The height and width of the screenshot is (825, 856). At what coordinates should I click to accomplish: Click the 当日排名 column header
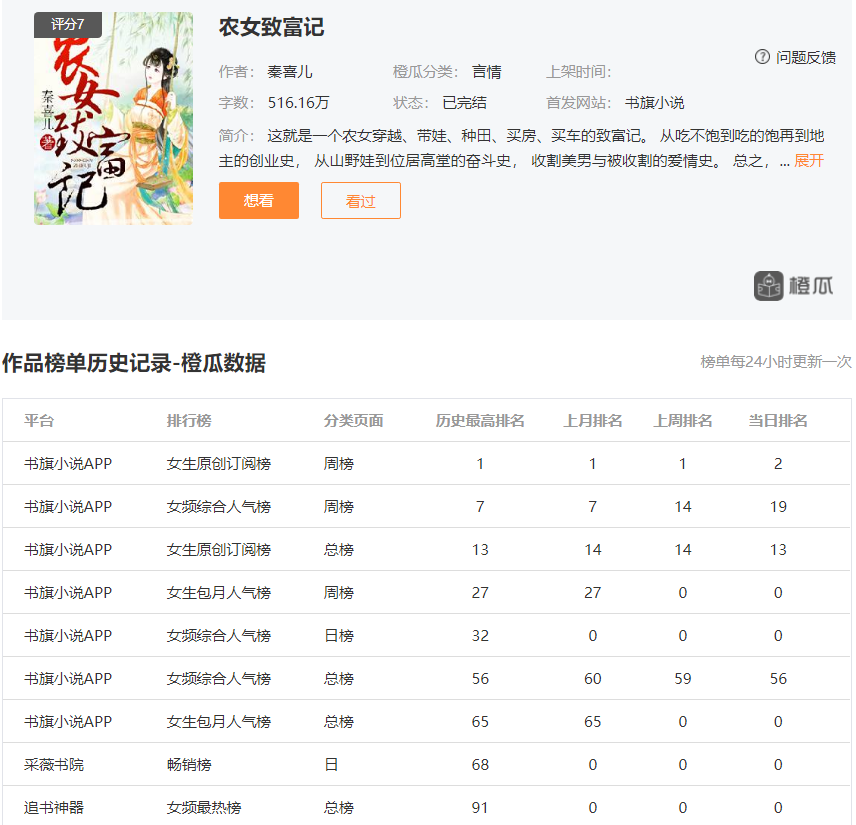tap(778, 420)
